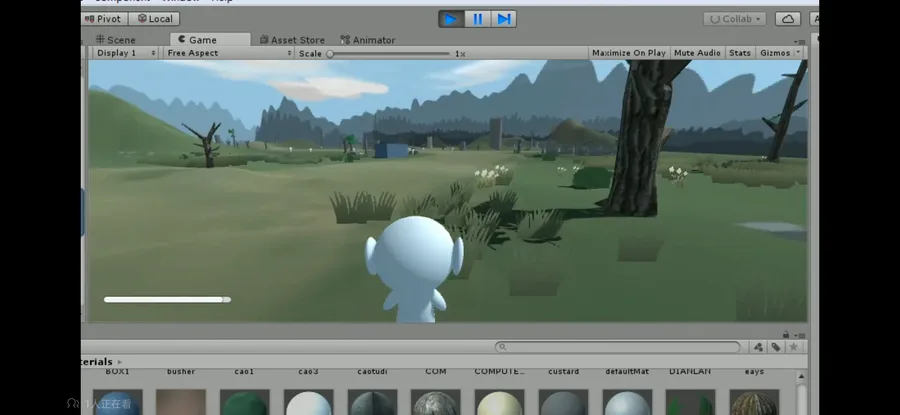Toggle the Pivot handle position button
This screenshot has width=900, height=415.
[104, 19]
